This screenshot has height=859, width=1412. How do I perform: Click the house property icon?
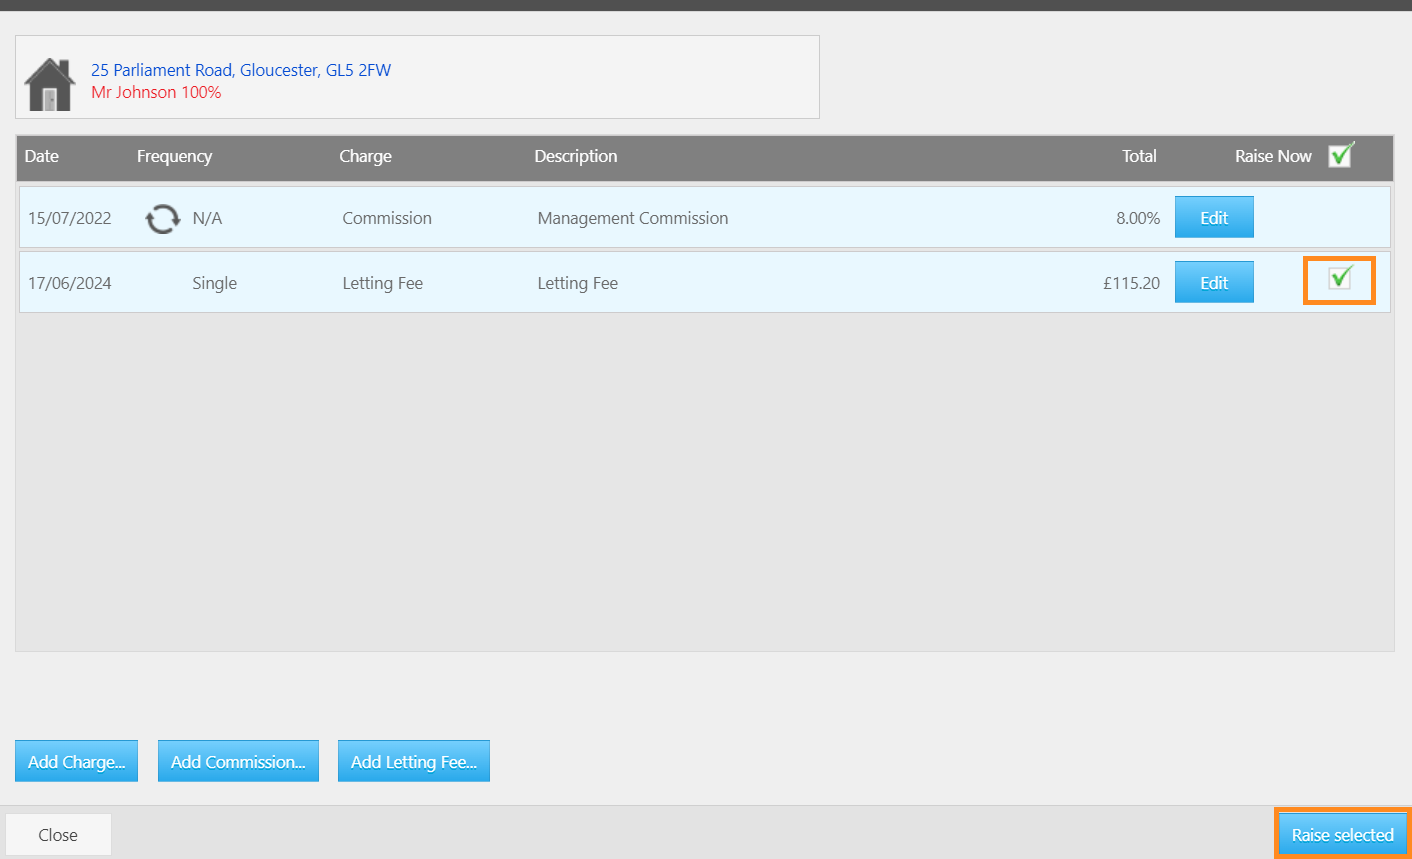tap(50, 84)
